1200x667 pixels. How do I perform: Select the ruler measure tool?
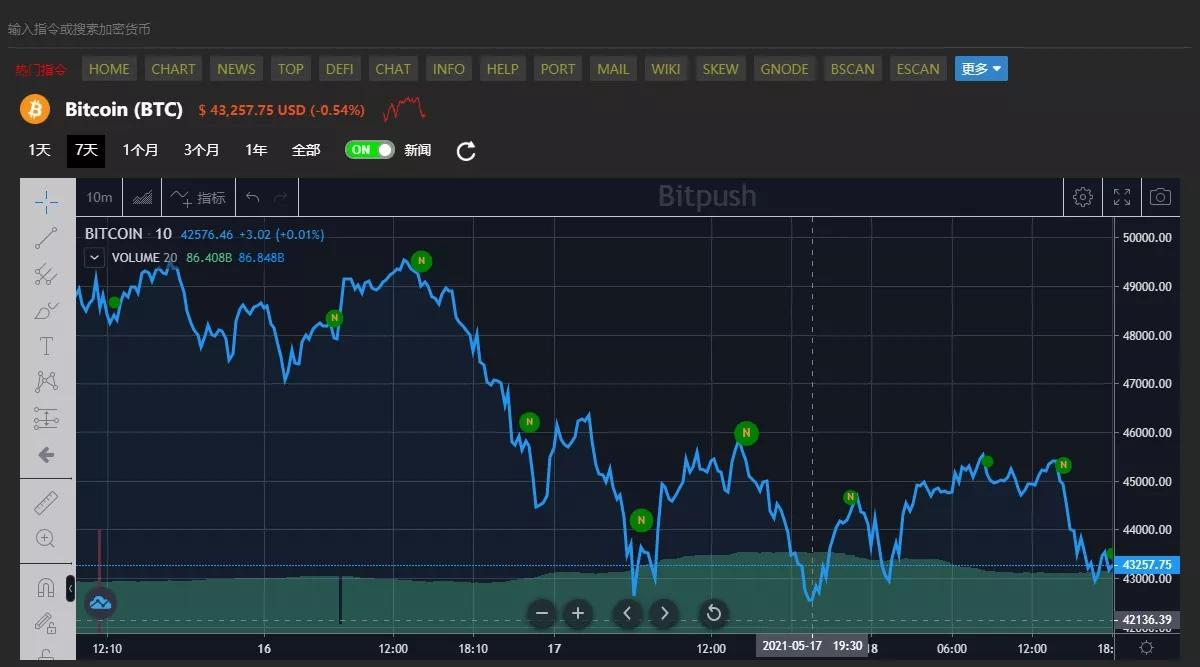46,502
